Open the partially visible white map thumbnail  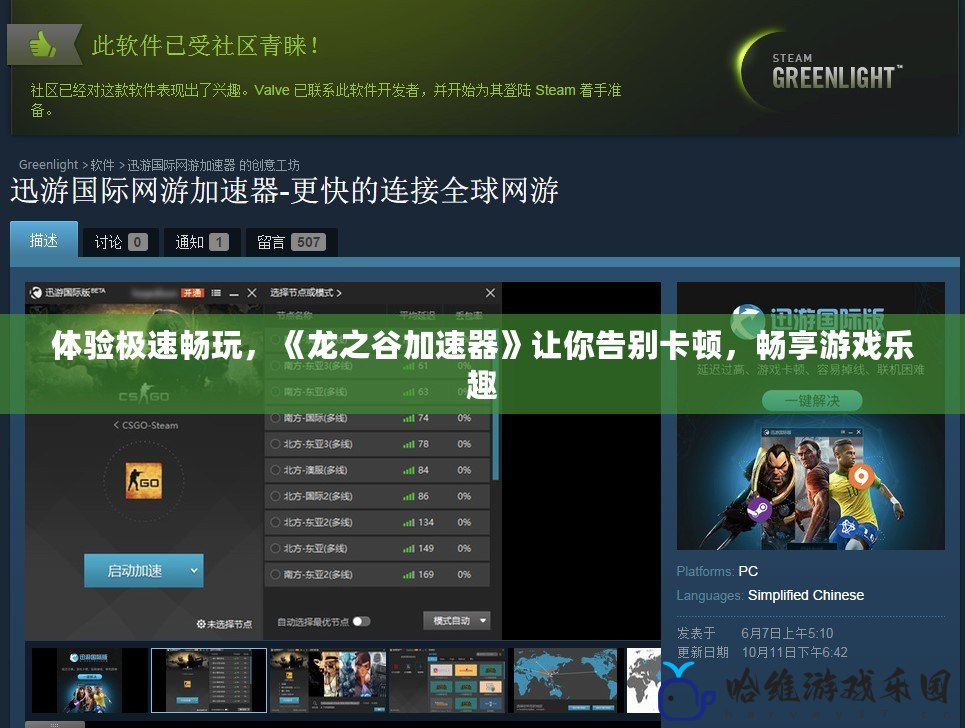pos(643,680)
